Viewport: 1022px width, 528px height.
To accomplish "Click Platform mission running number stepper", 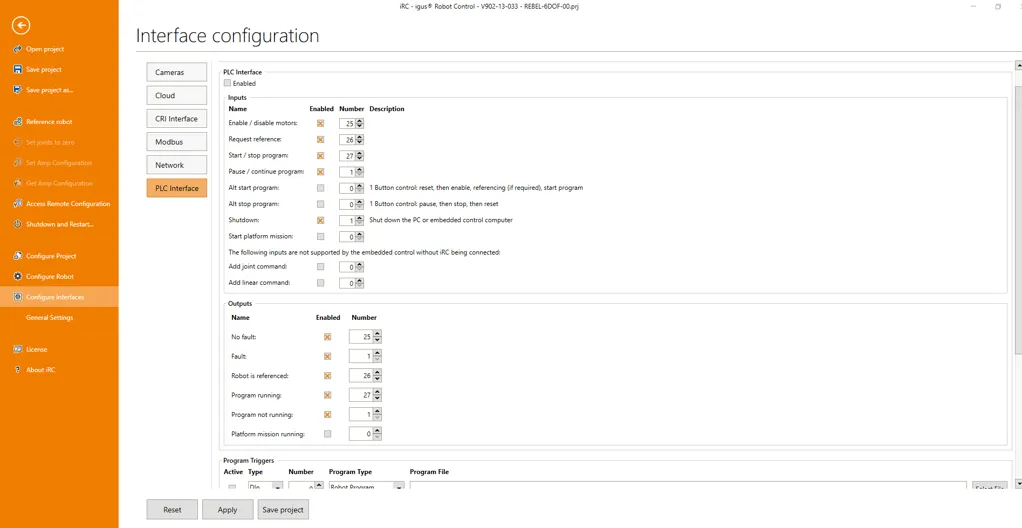I will point(377,433).
